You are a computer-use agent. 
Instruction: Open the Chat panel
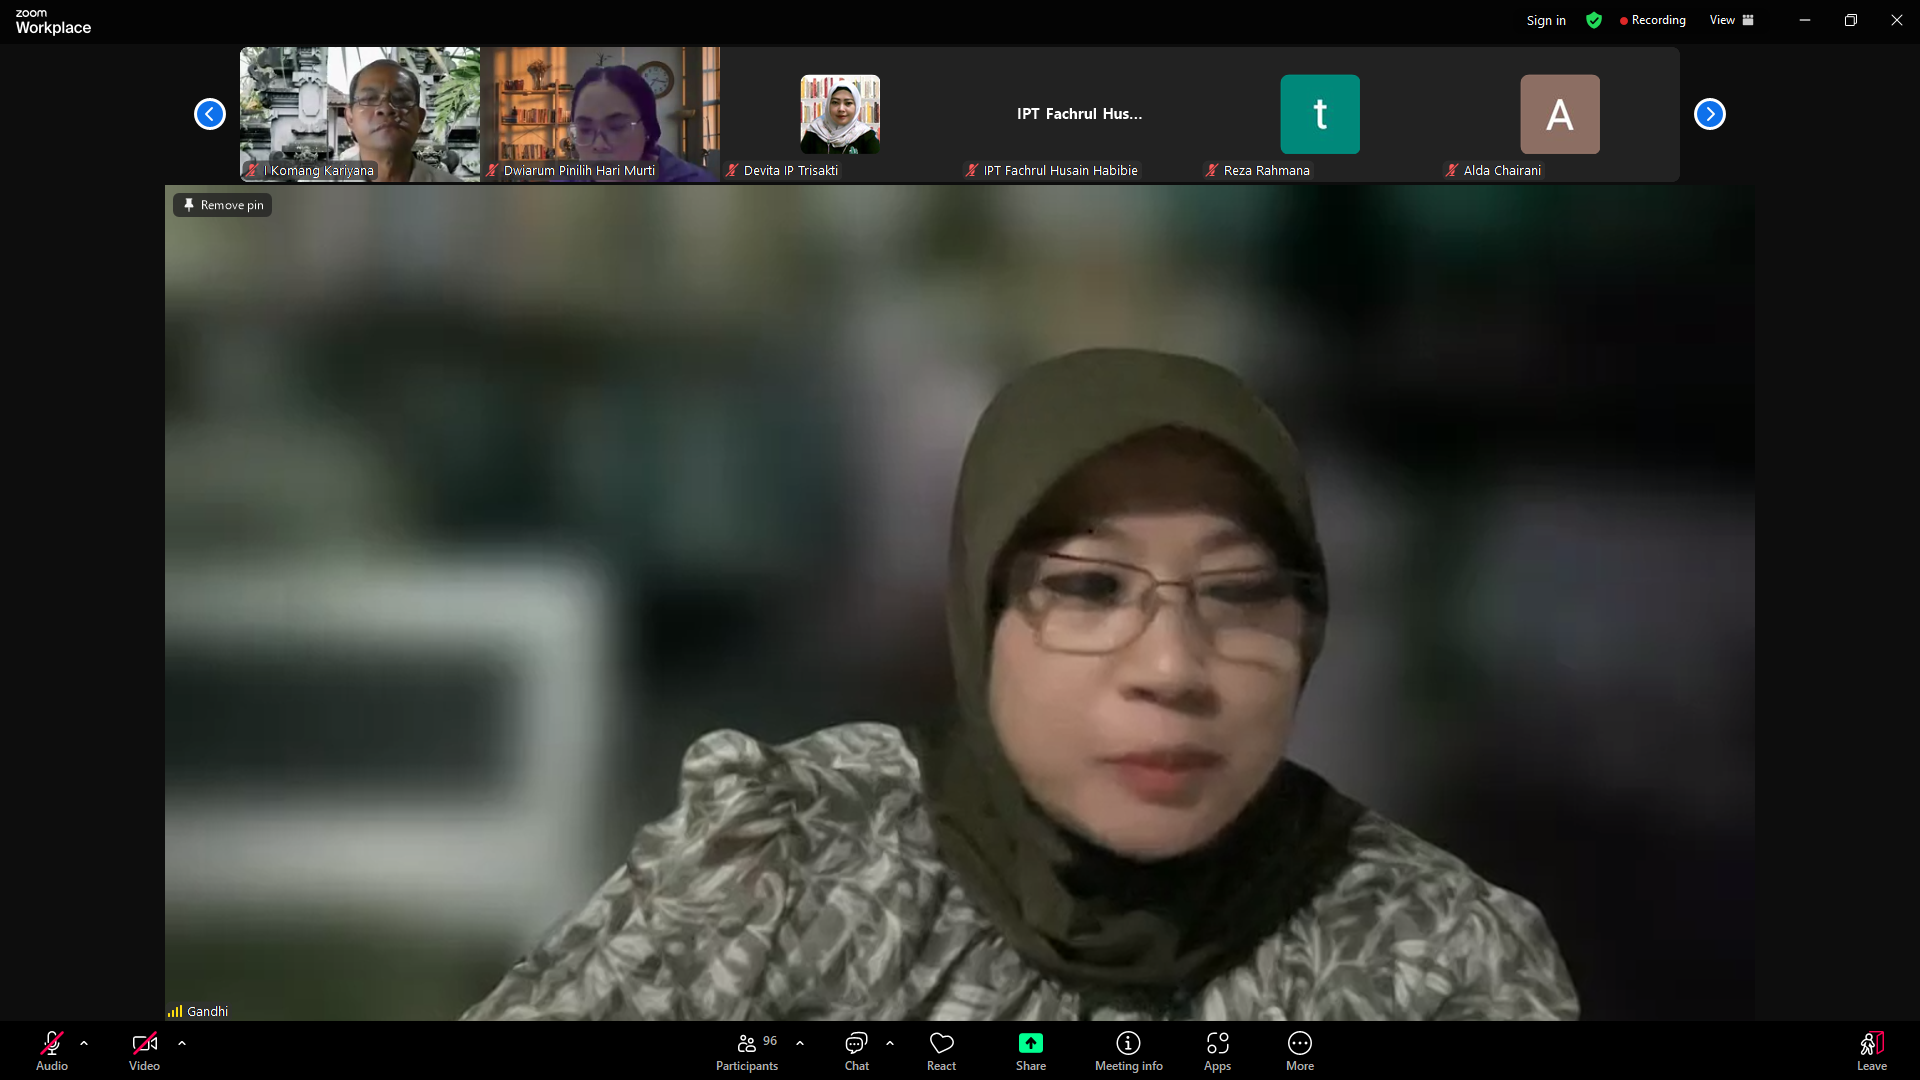857,1050
